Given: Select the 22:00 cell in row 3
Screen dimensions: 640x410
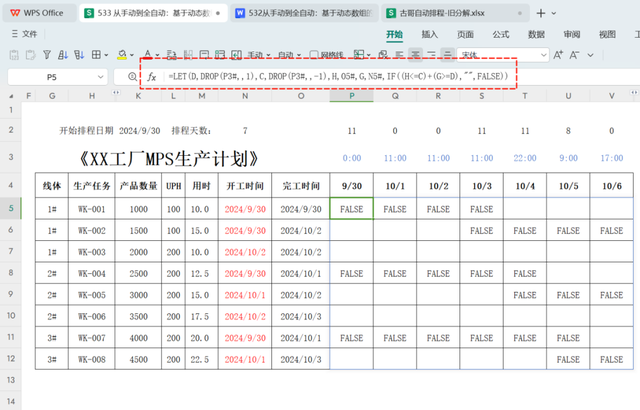Looking at the screenshot, I should point(525,158).
